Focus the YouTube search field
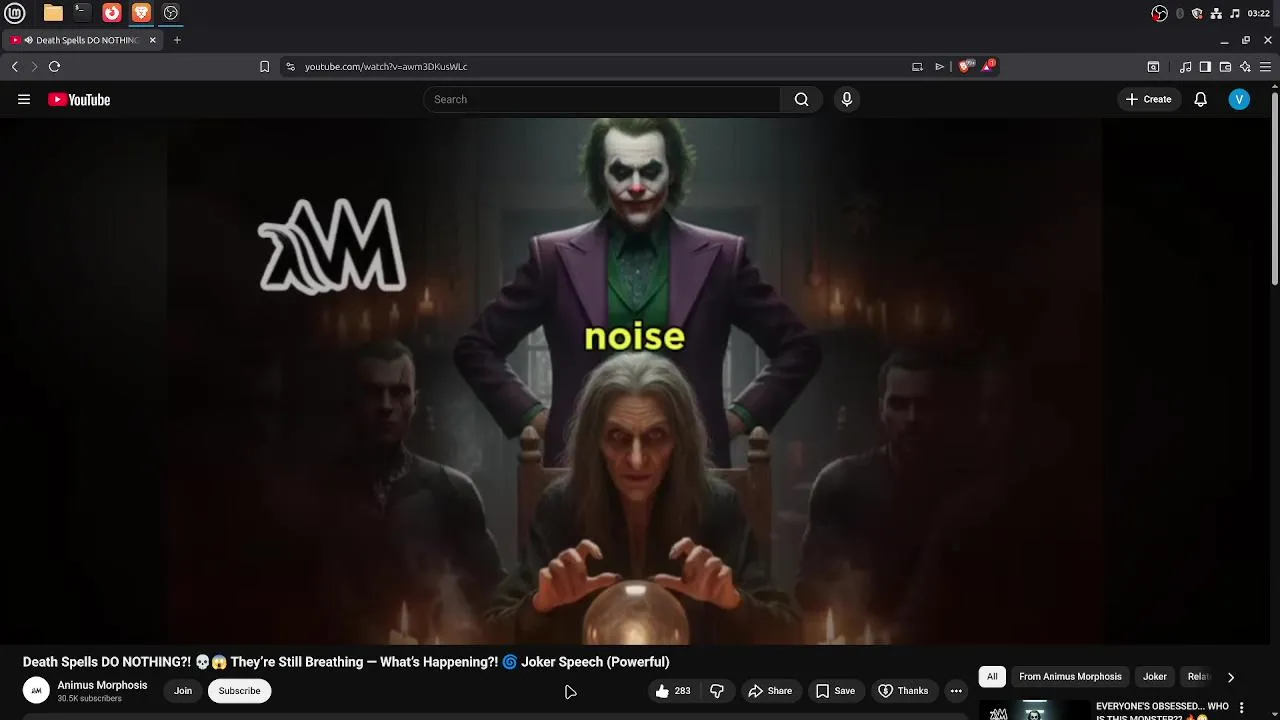The width and height of the screenshot is (1280, 720). click(602, 99)
